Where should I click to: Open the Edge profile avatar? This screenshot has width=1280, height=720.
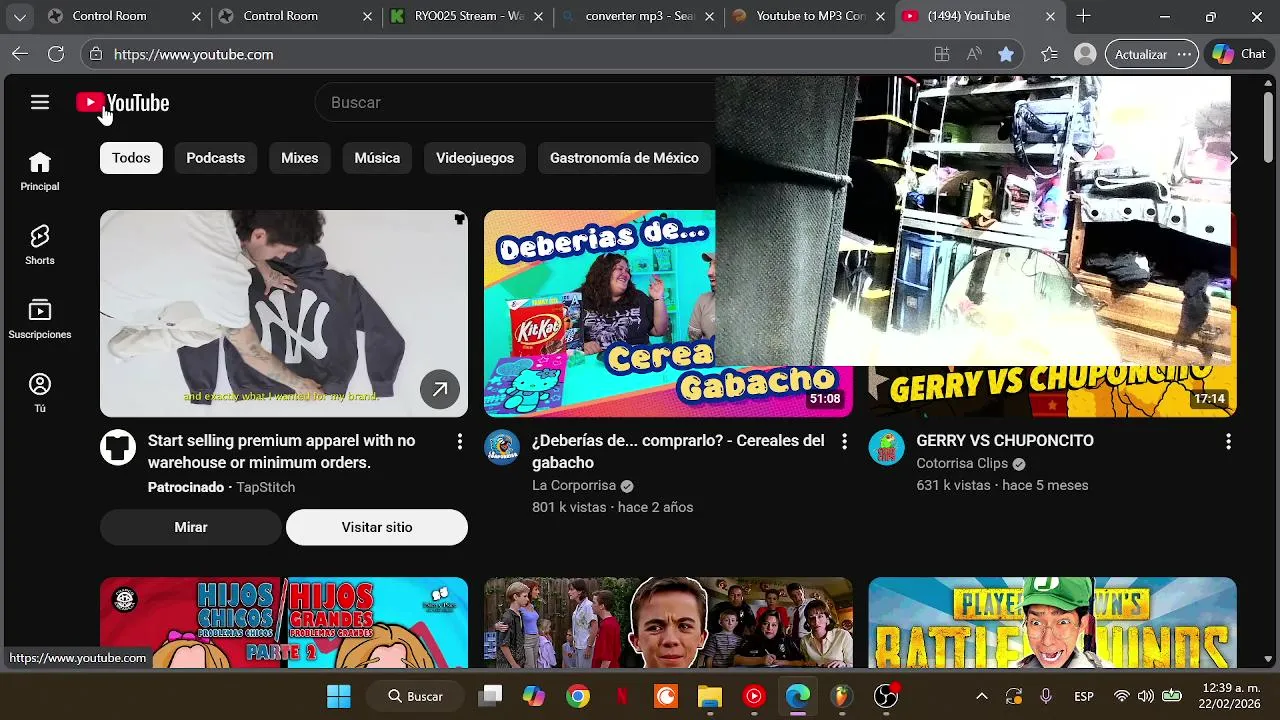[1085, 54]
